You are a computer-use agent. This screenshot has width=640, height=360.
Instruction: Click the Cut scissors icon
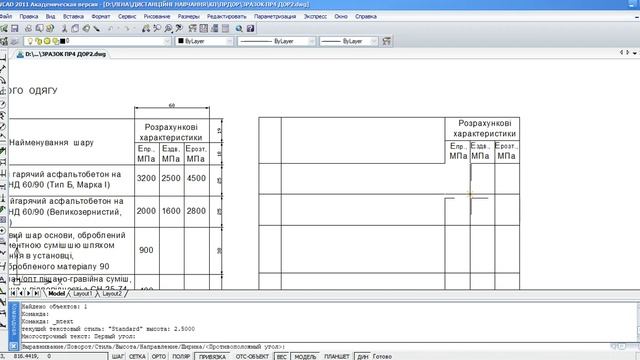click(64, 29)
